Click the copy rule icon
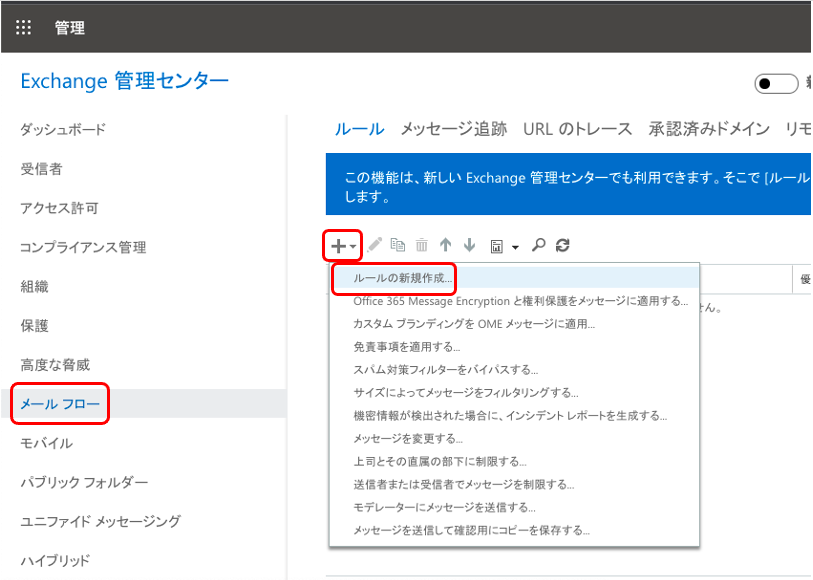 coord(398,245)
